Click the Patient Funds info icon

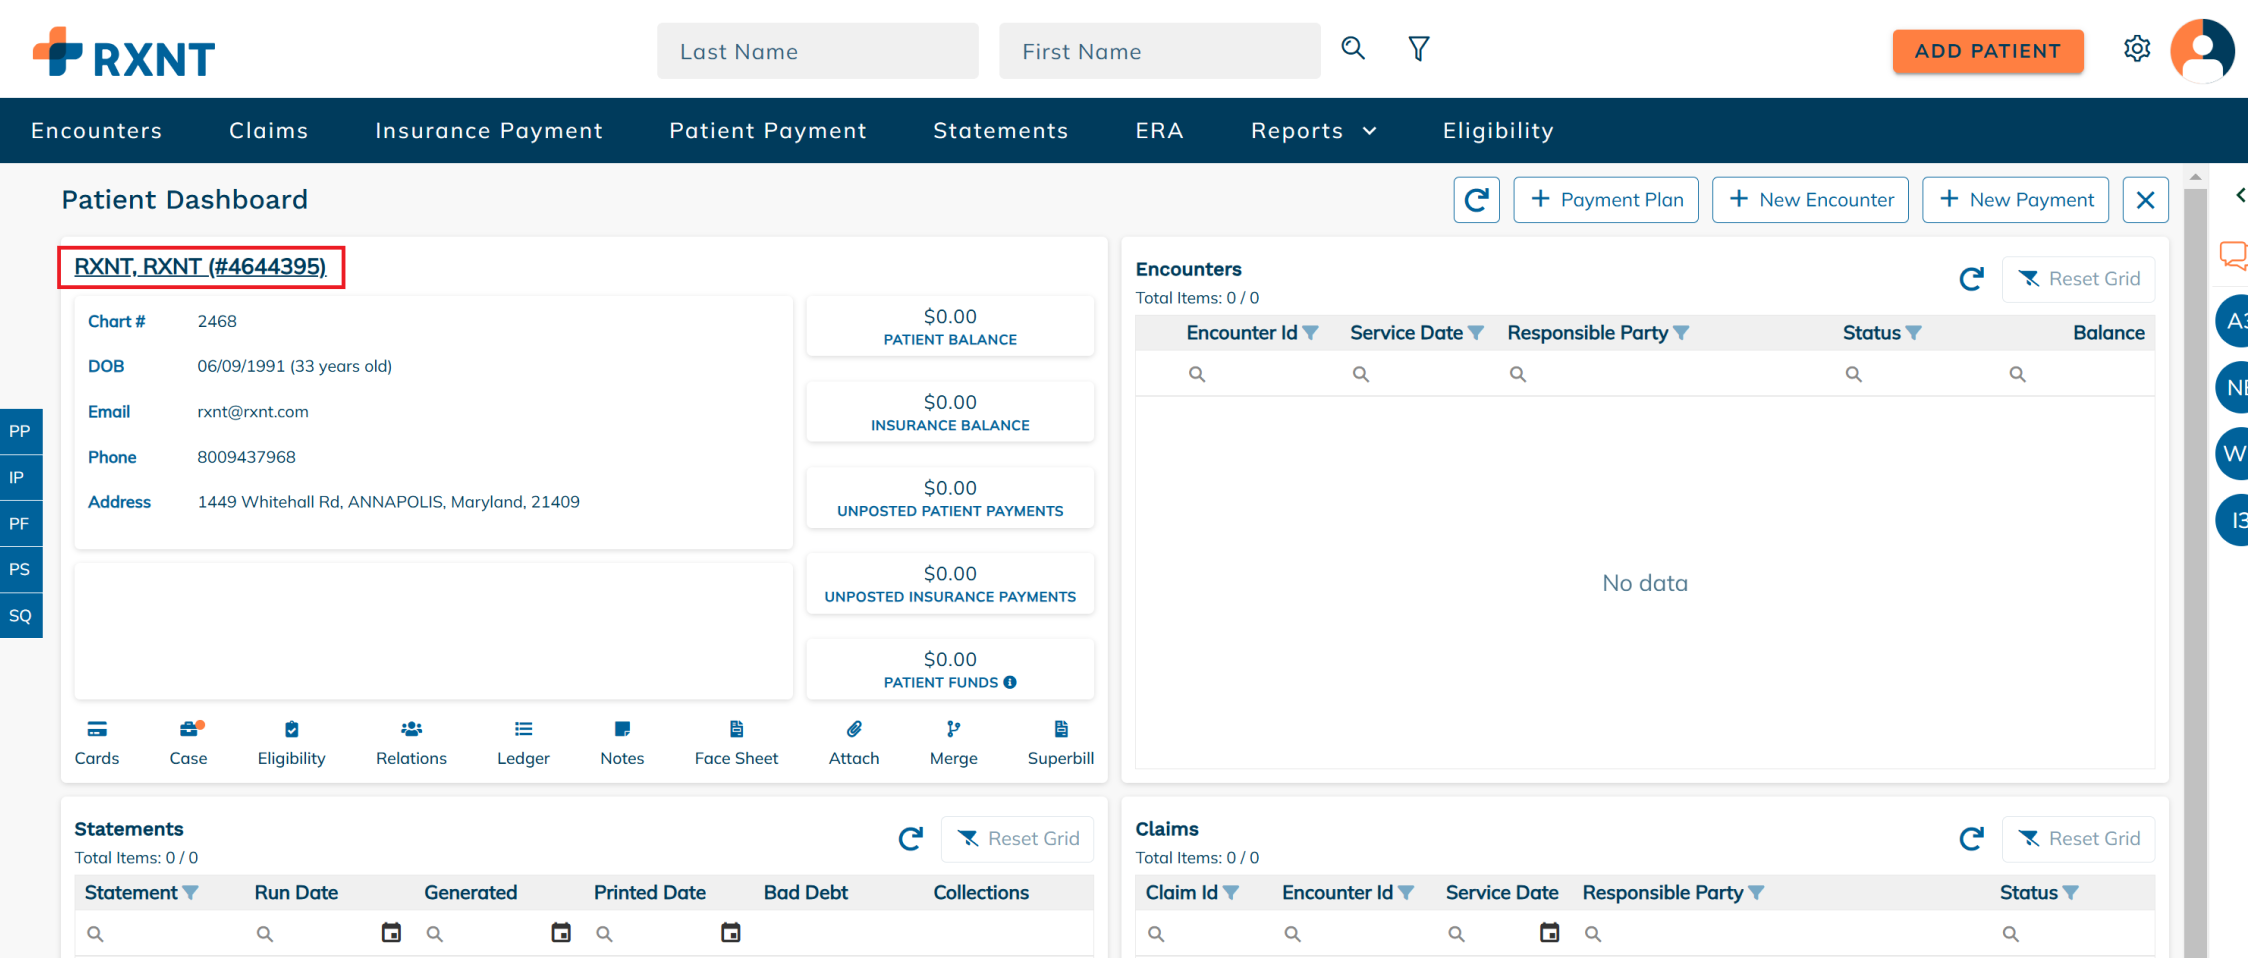1010,682
